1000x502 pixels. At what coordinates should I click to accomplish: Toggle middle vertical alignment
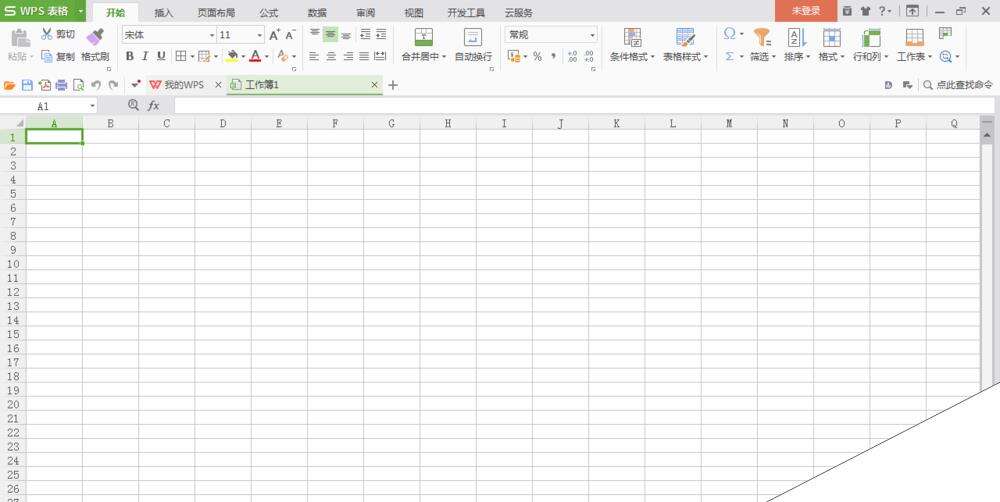[x=330, y=34]
